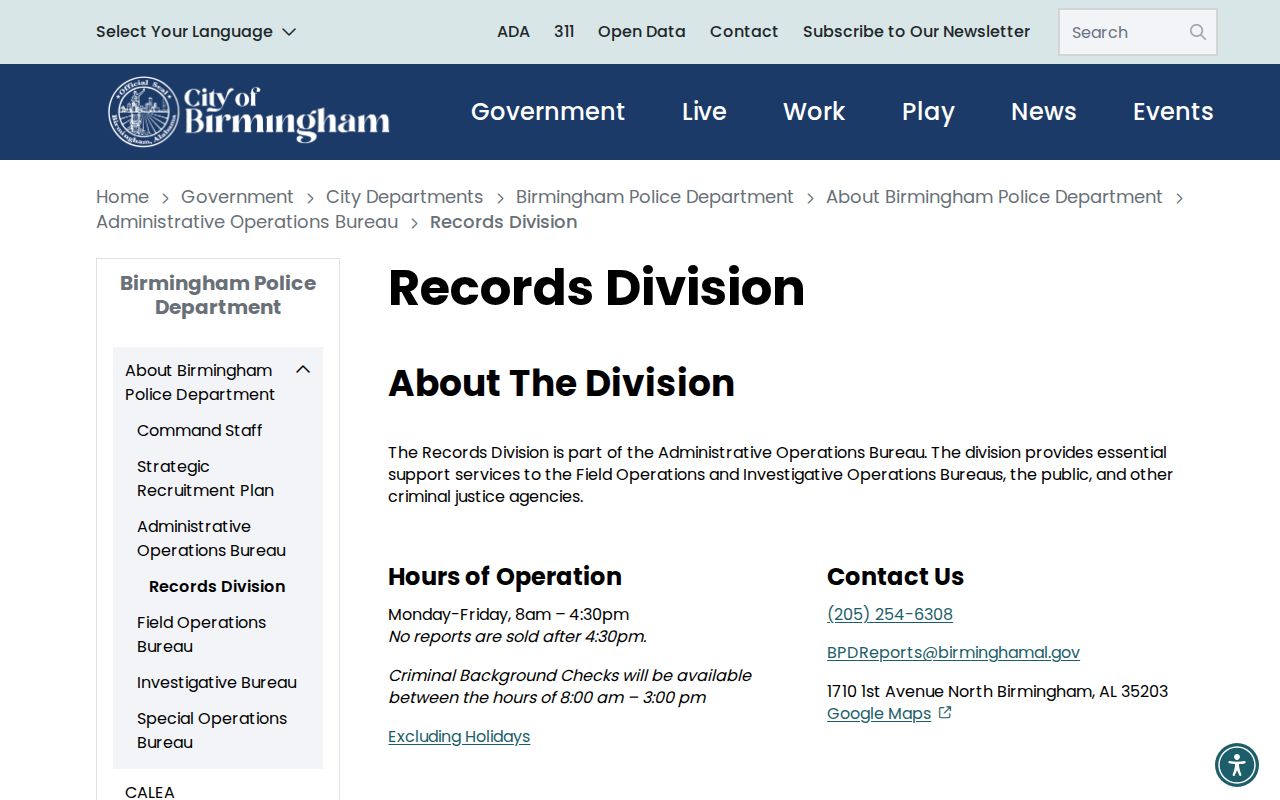
Task: Open the Work main menu
Action: 814,112
